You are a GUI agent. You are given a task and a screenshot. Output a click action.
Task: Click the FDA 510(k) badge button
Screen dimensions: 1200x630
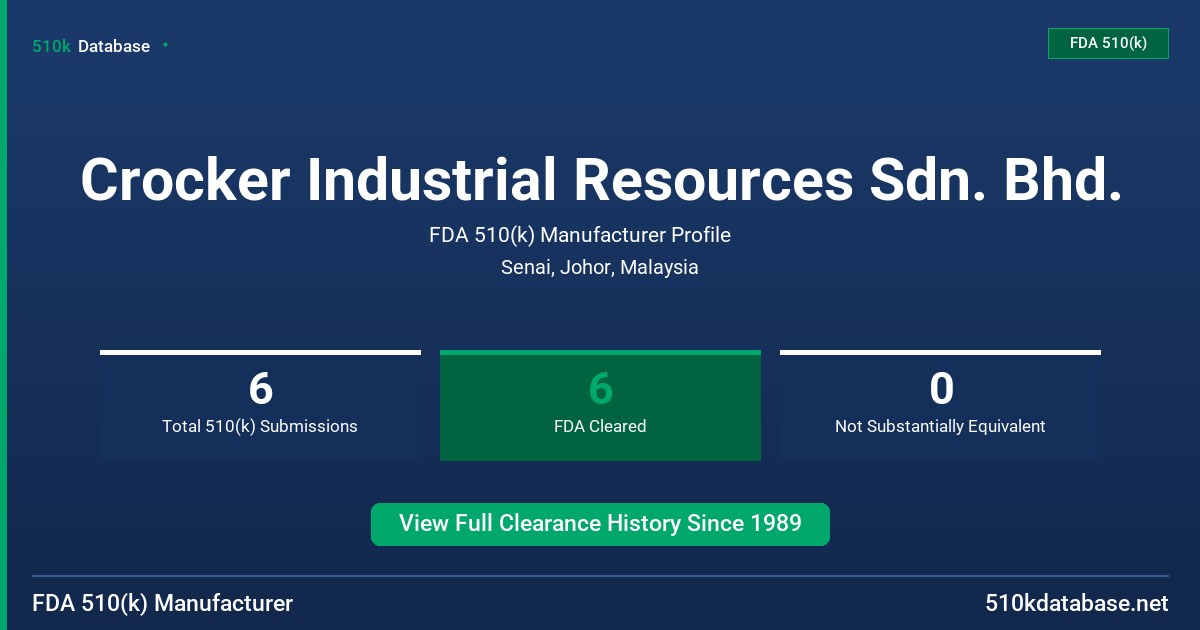coord(1108,43)
